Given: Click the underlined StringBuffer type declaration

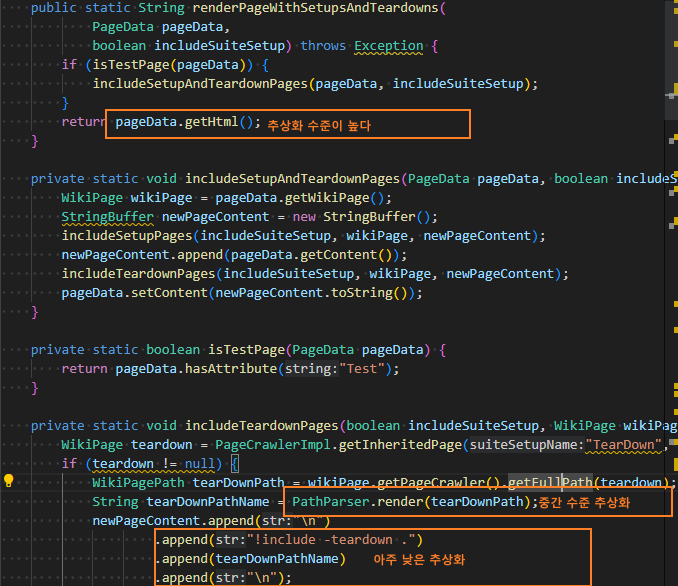Looking at the screenshot, I should coord(108,217).
